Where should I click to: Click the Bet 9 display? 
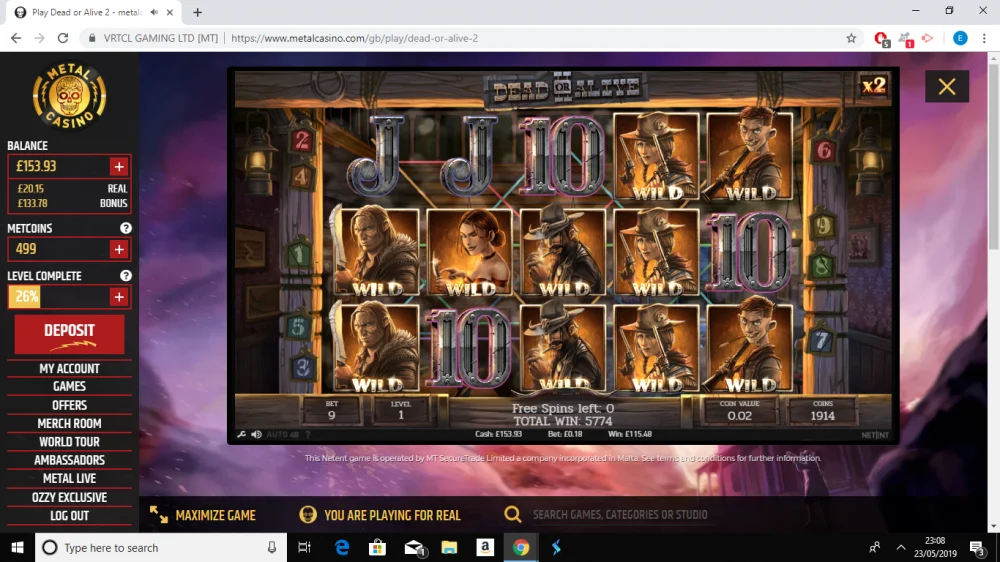332,410
